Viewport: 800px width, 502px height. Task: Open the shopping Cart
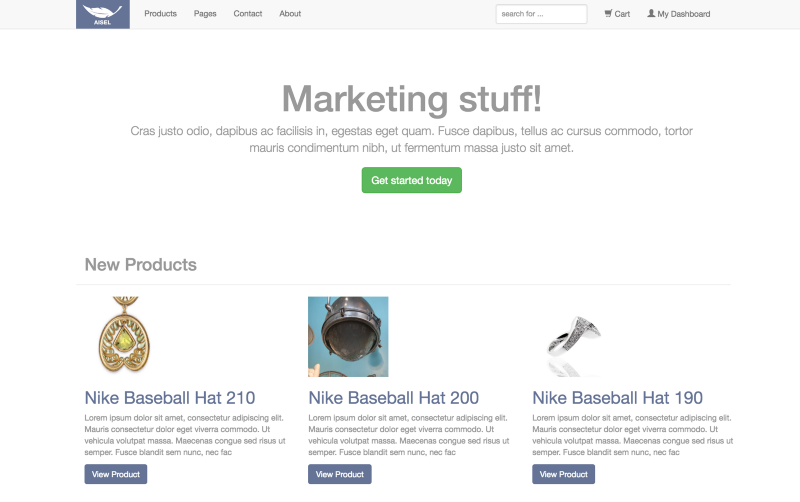pos(617,14)
